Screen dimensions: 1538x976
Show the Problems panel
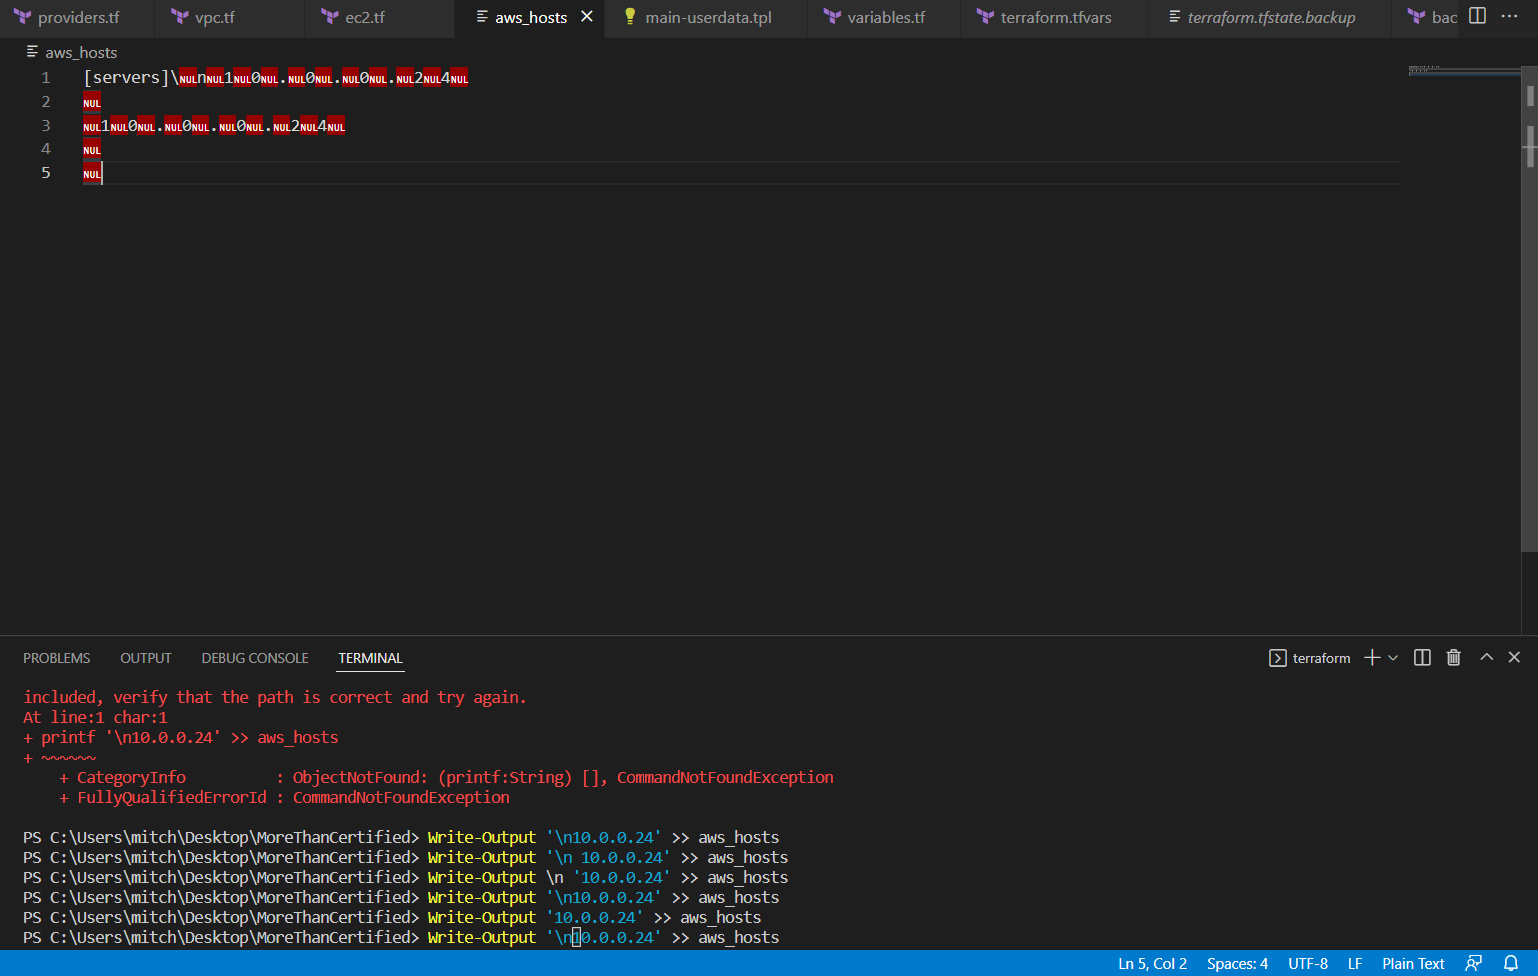coord(57,658)
